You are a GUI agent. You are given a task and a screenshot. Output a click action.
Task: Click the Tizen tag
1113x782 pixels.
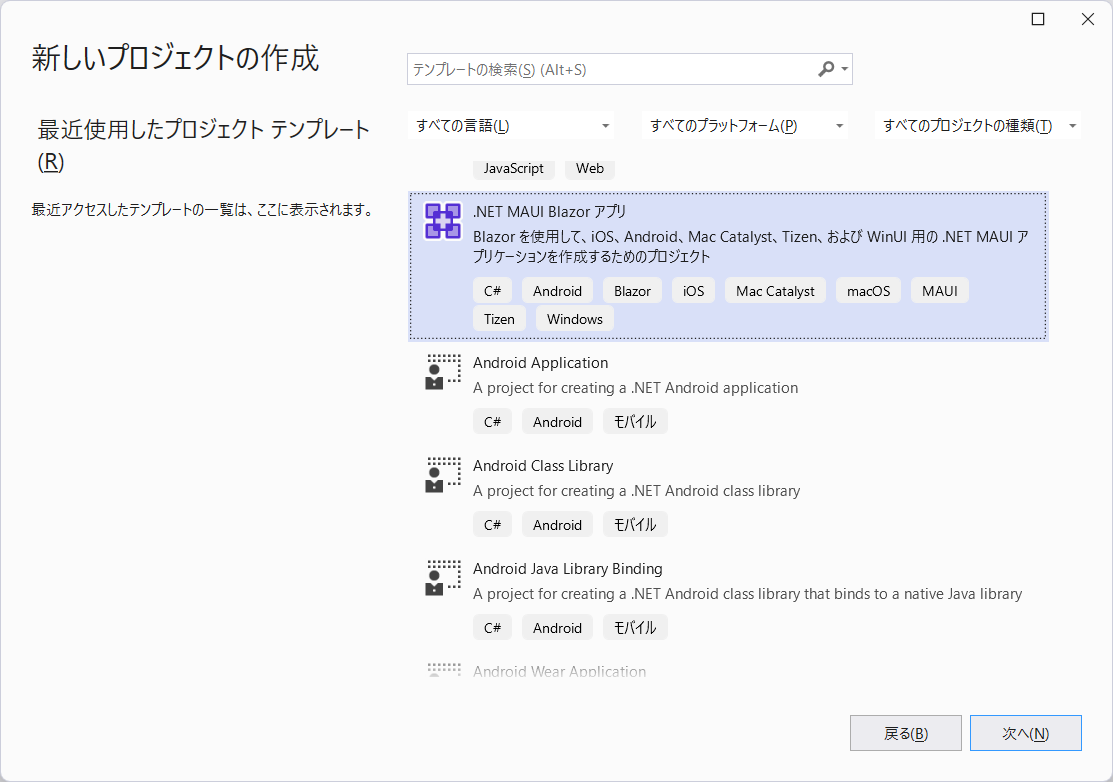(499, 319)
